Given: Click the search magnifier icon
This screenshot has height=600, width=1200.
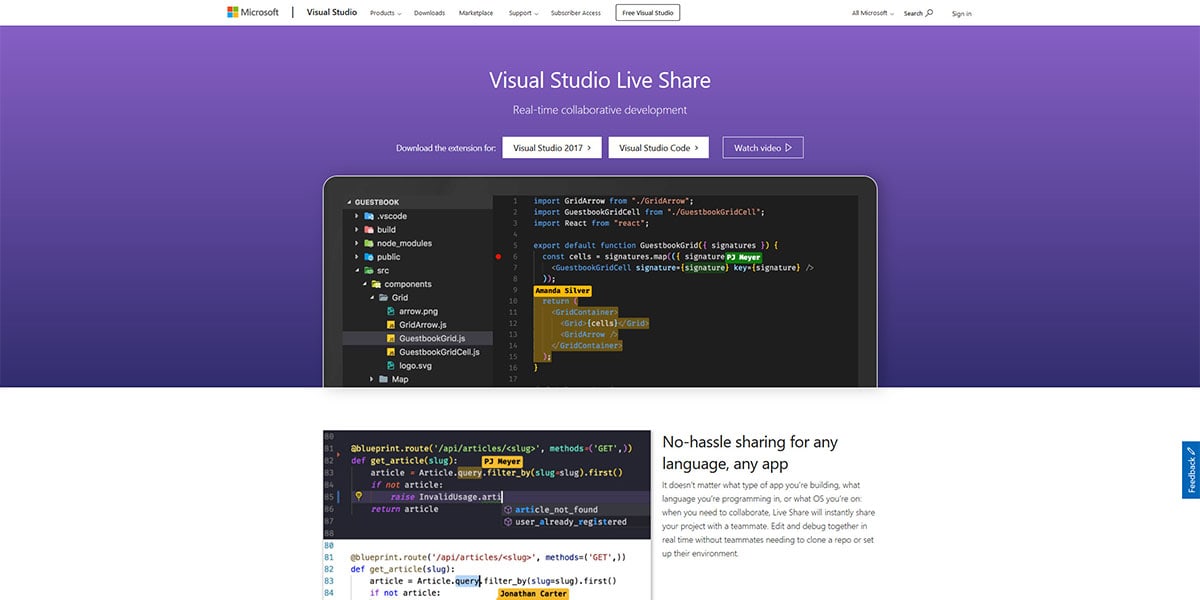Looking at the screenshot, I should tap(929, 13).
